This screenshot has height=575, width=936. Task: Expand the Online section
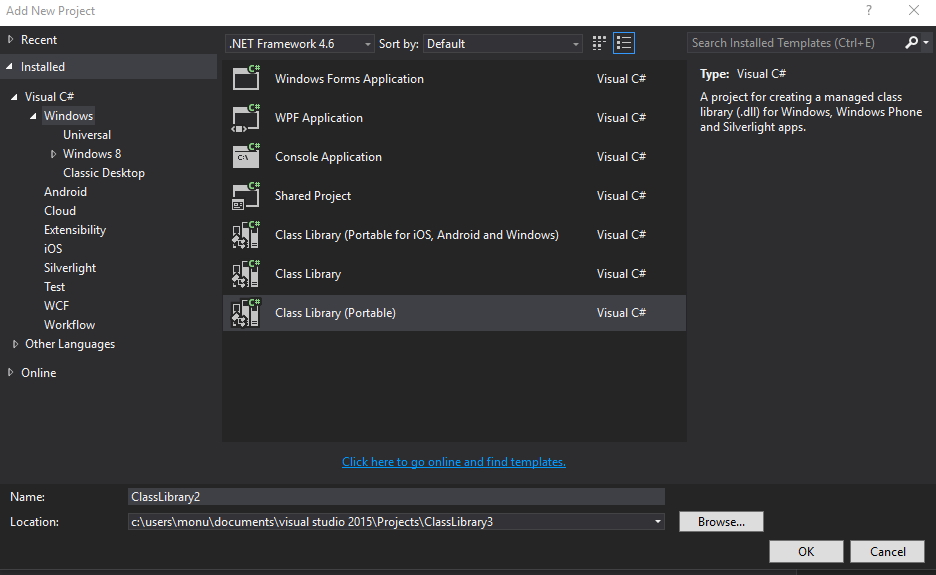pos(10,372)
